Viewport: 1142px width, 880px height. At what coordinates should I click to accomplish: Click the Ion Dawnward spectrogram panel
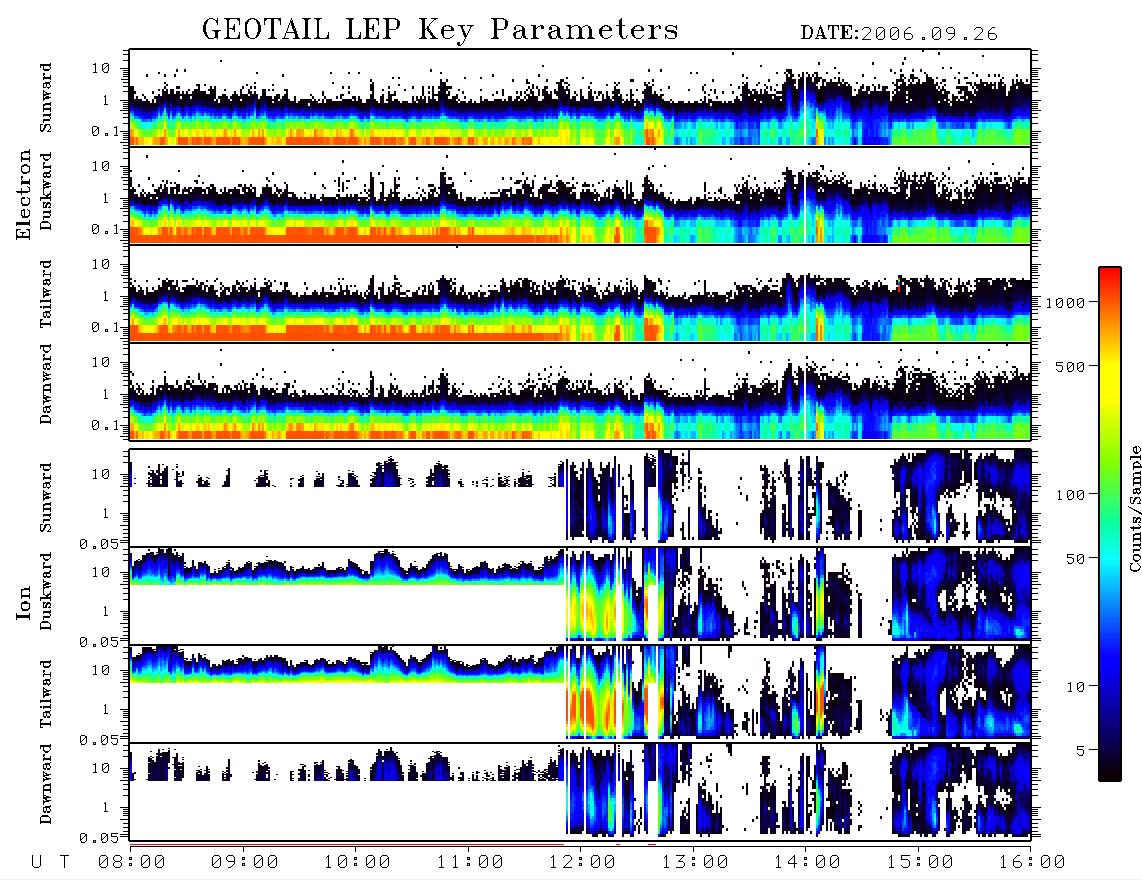(580, 792)
